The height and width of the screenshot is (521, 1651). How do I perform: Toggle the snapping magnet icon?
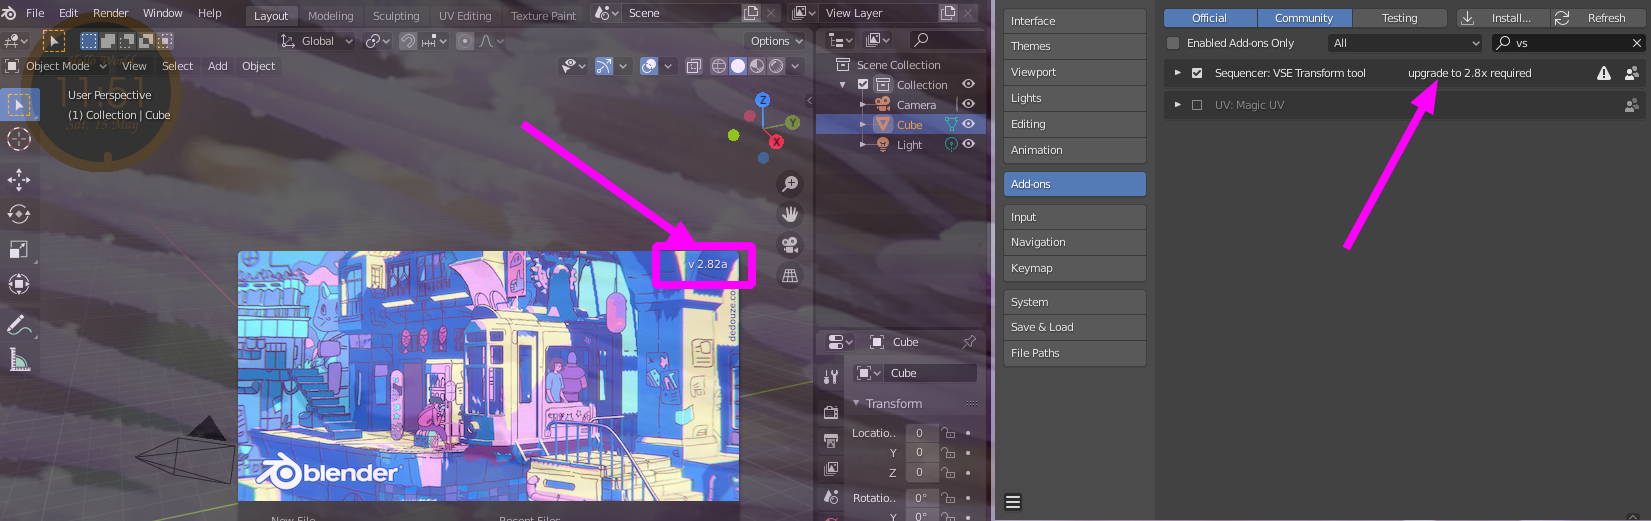pyautogui.click(x=408, y=41)
